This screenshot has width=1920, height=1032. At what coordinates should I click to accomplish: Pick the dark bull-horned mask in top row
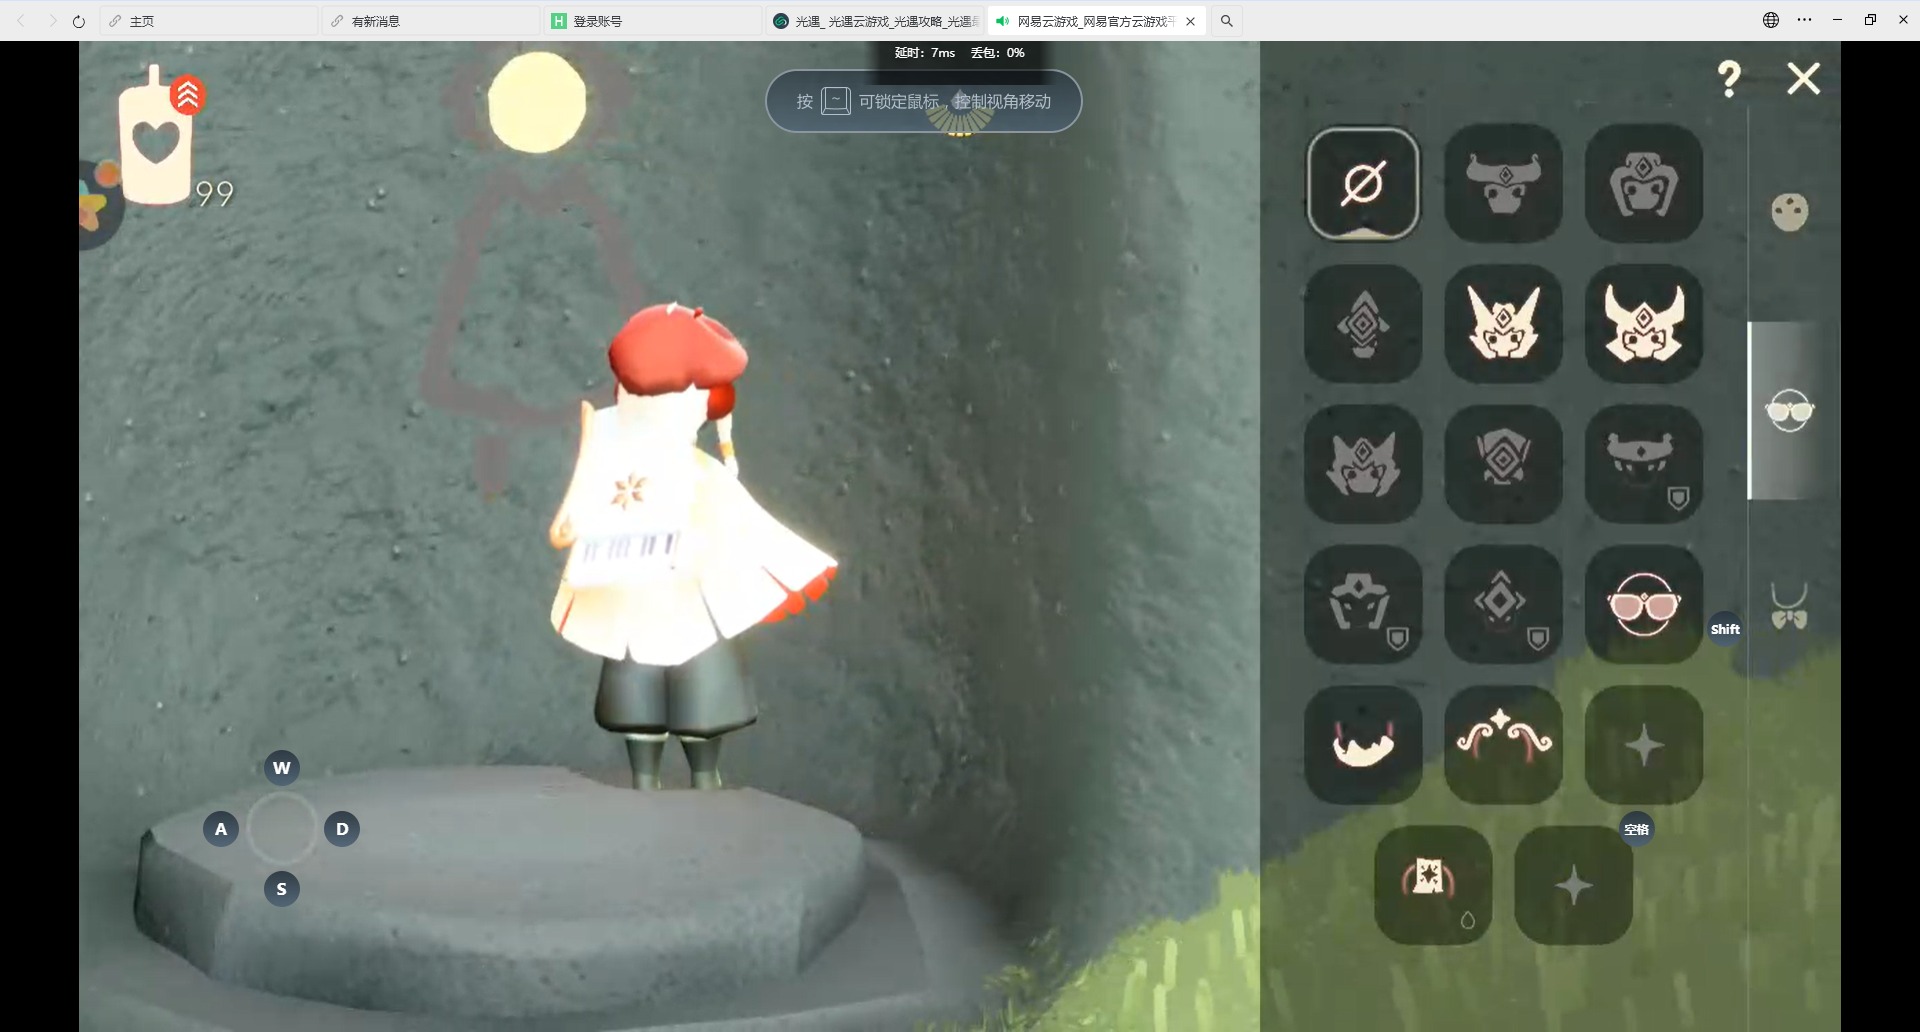[x=1504, y=183]
